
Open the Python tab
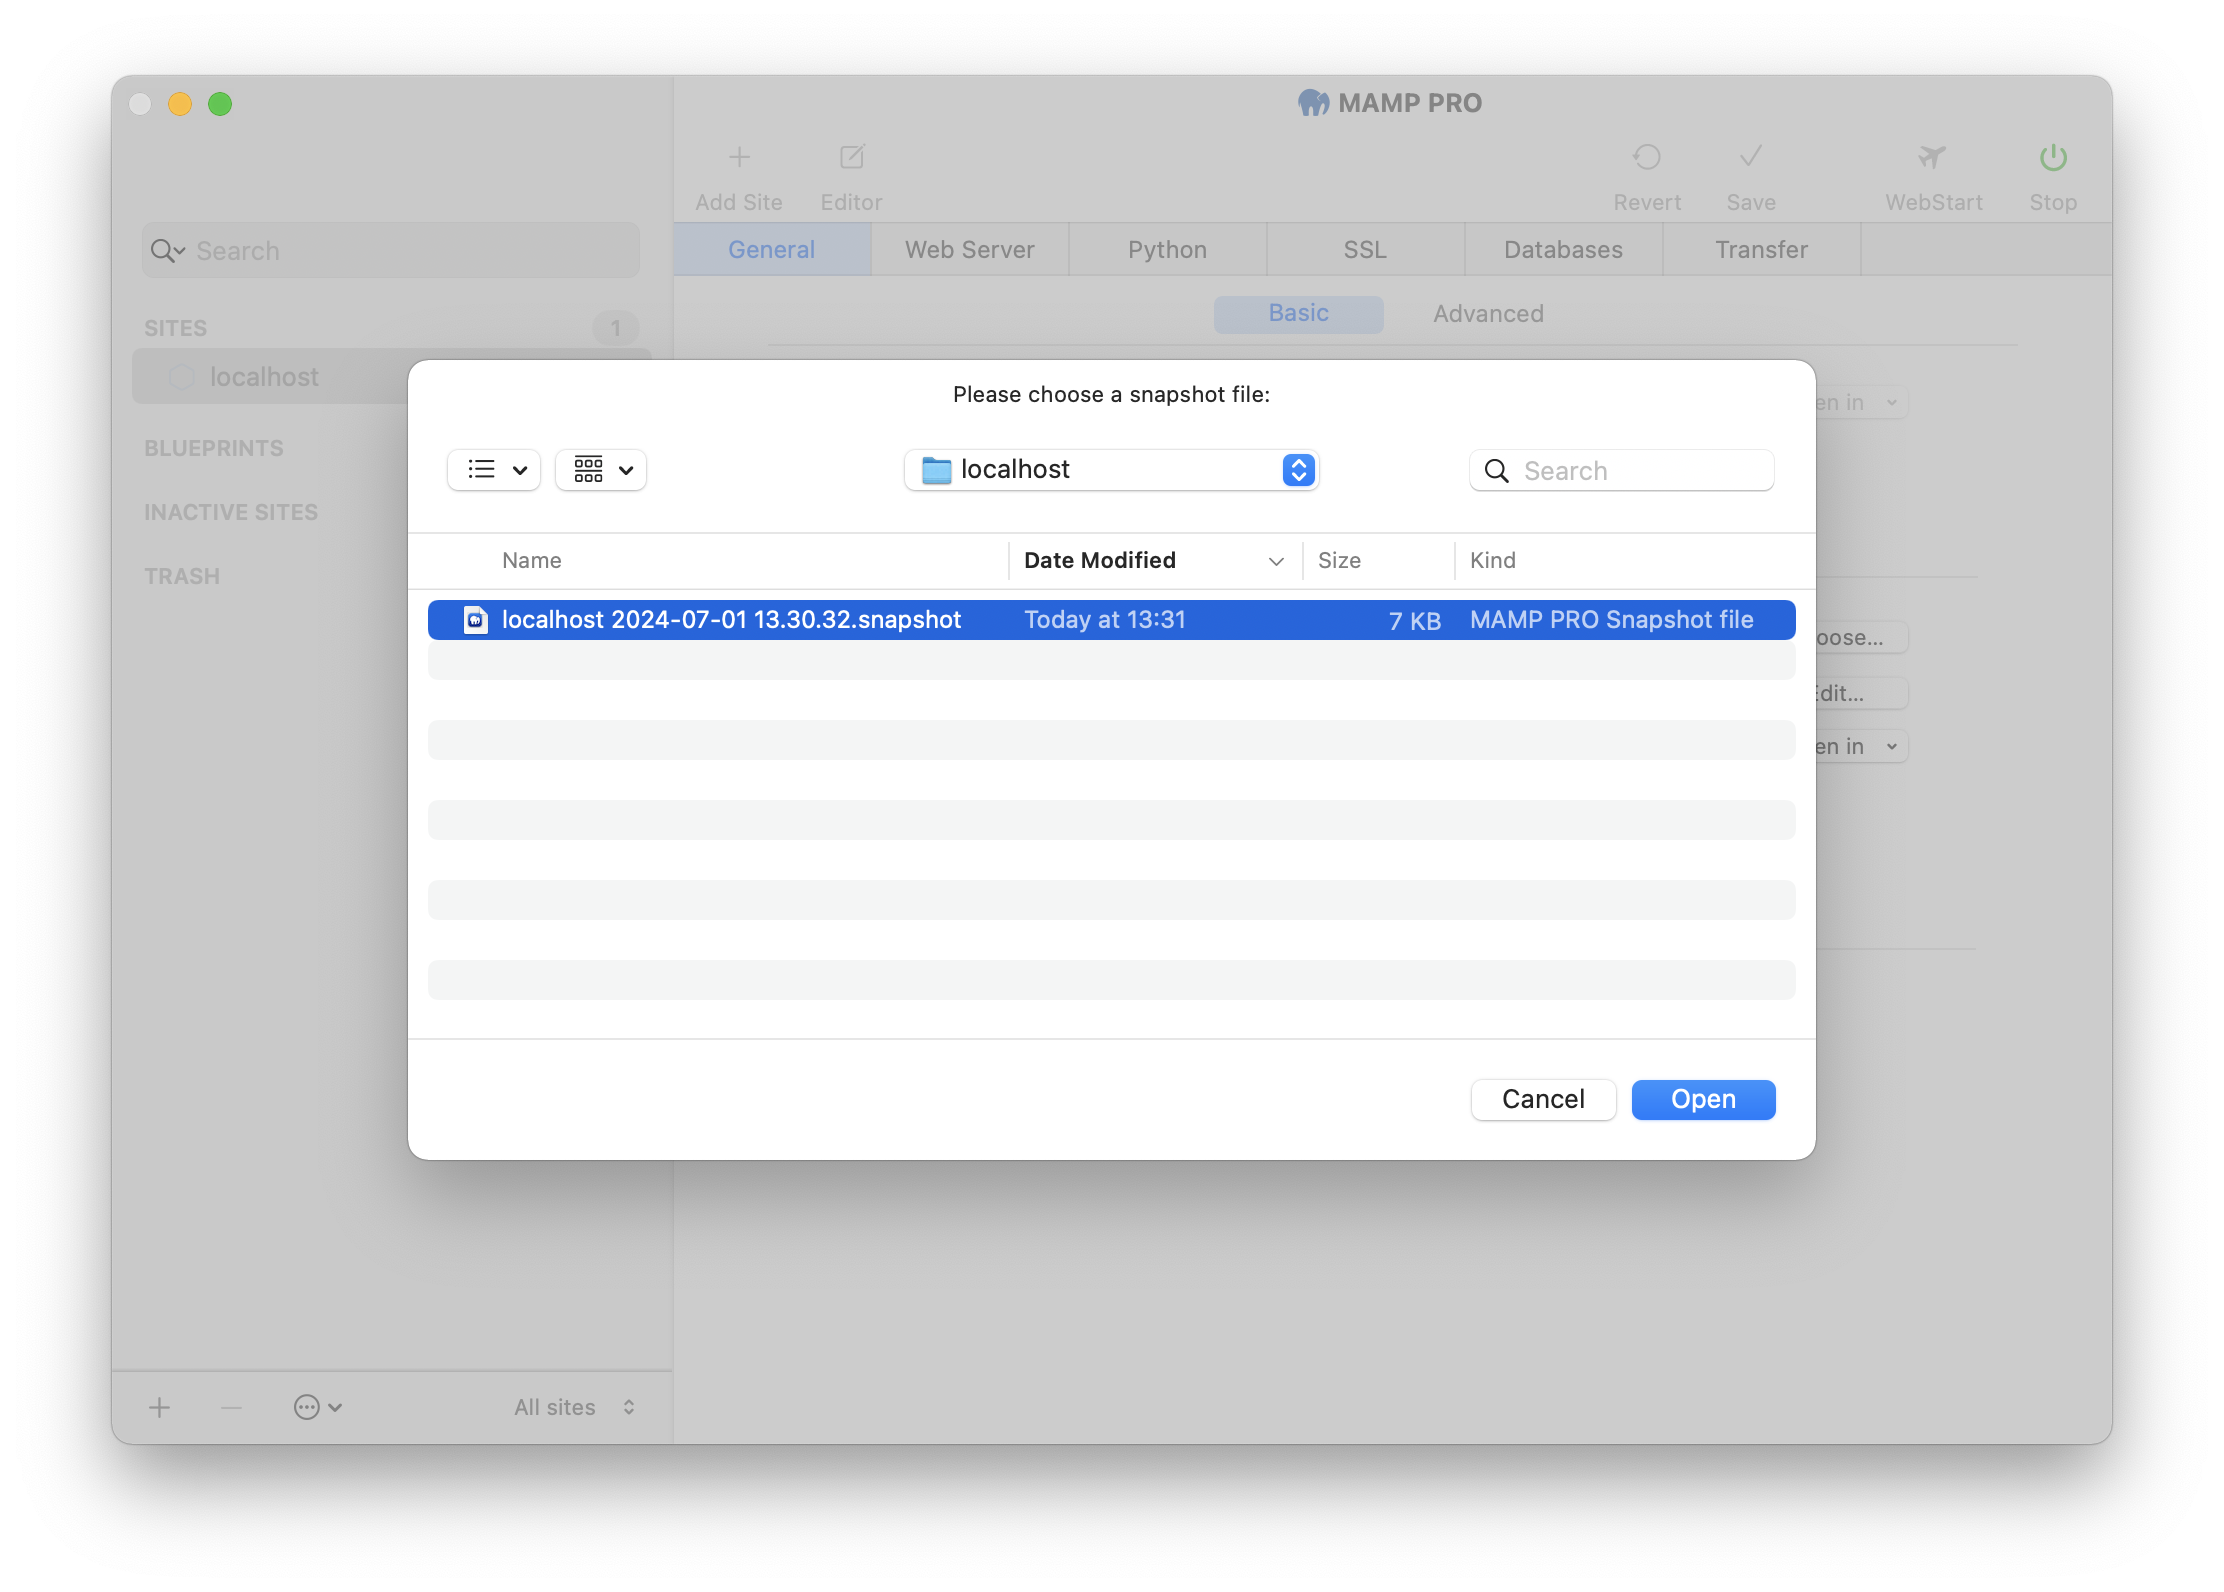coord(1168,250)
